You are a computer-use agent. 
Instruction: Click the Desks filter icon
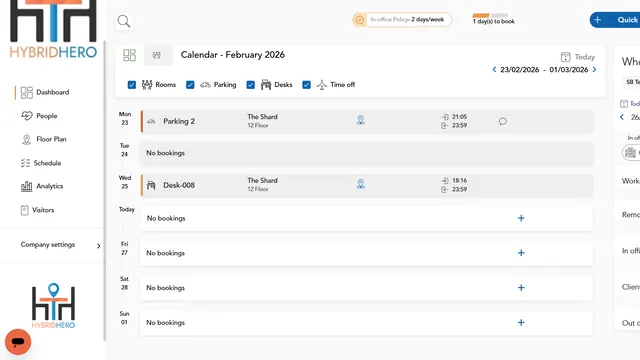[x=266, y=84]
